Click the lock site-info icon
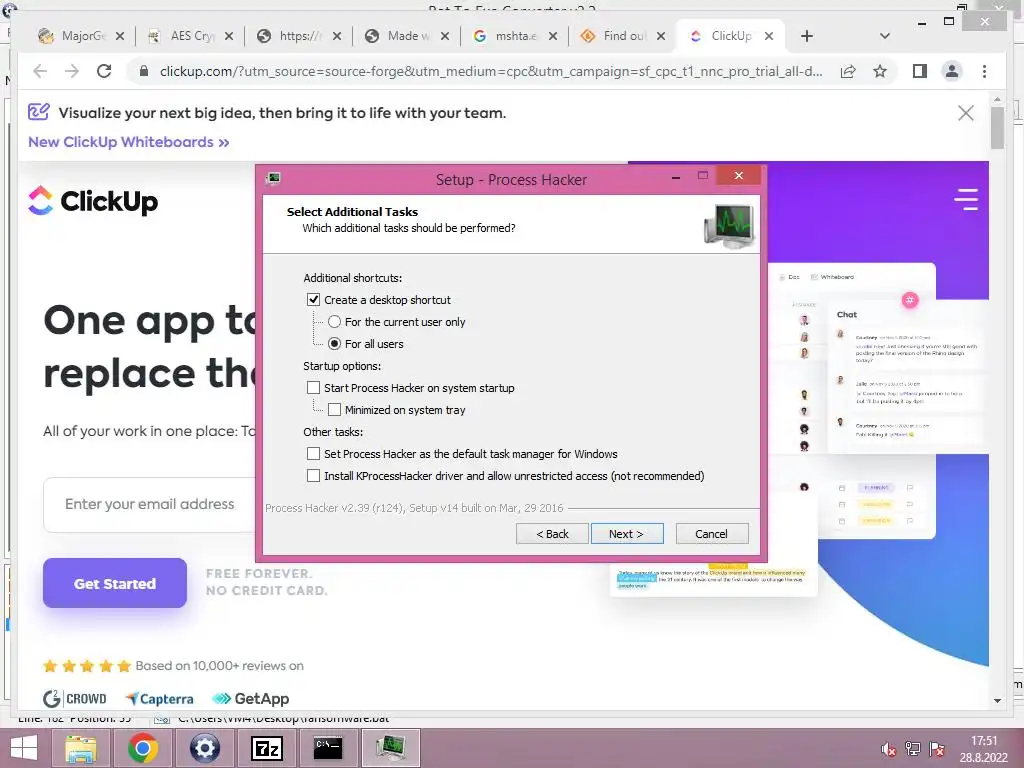The width and height of the screenshot is (1024, 768). [144, 71]
